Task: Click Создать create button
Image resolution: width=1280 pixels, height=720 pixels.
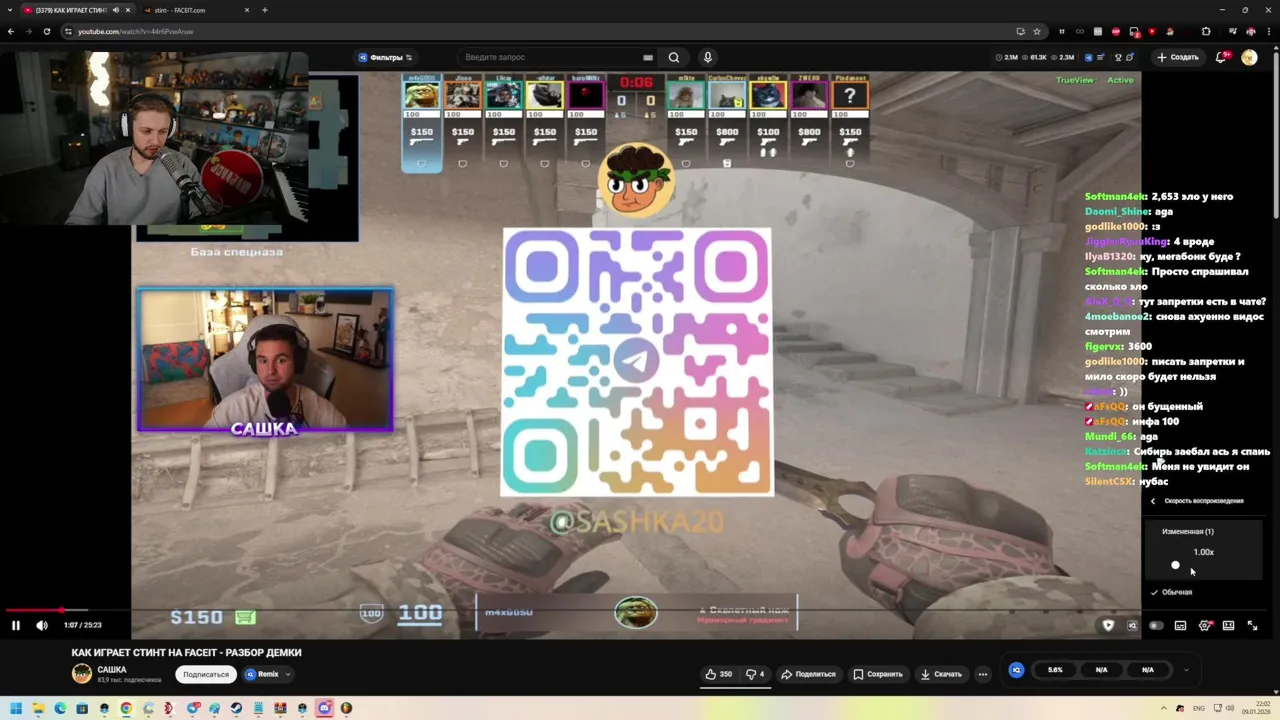Action: [x=1178, y=57]
